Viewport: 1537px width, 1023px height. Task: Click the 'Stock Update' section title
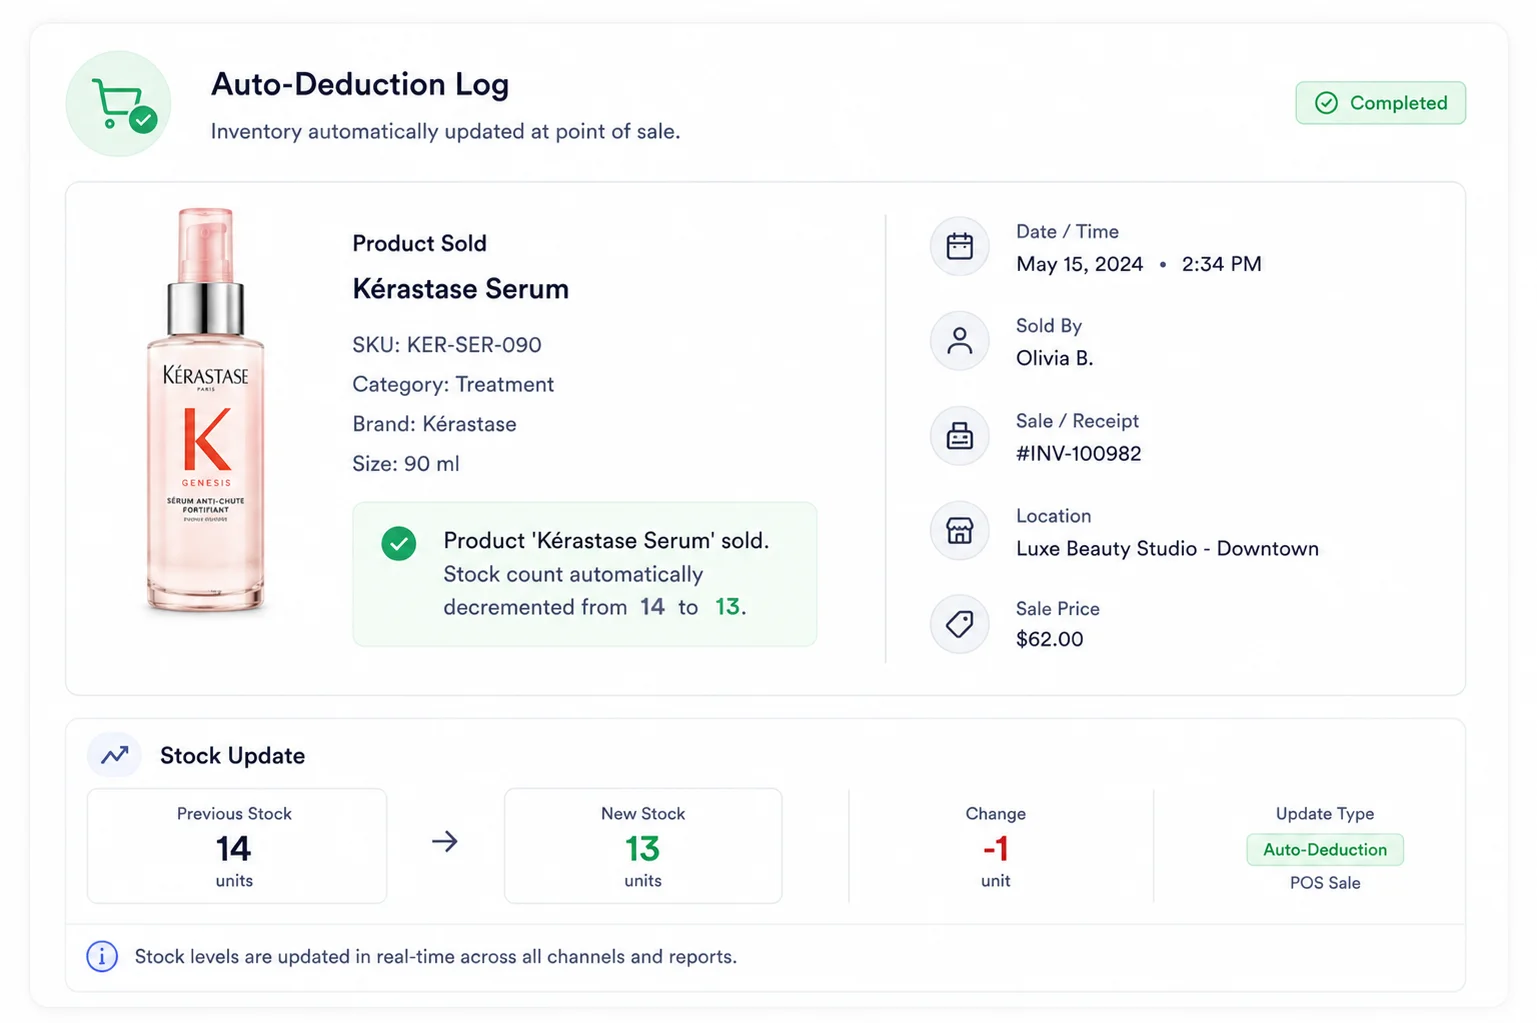(x=232, y=756)
